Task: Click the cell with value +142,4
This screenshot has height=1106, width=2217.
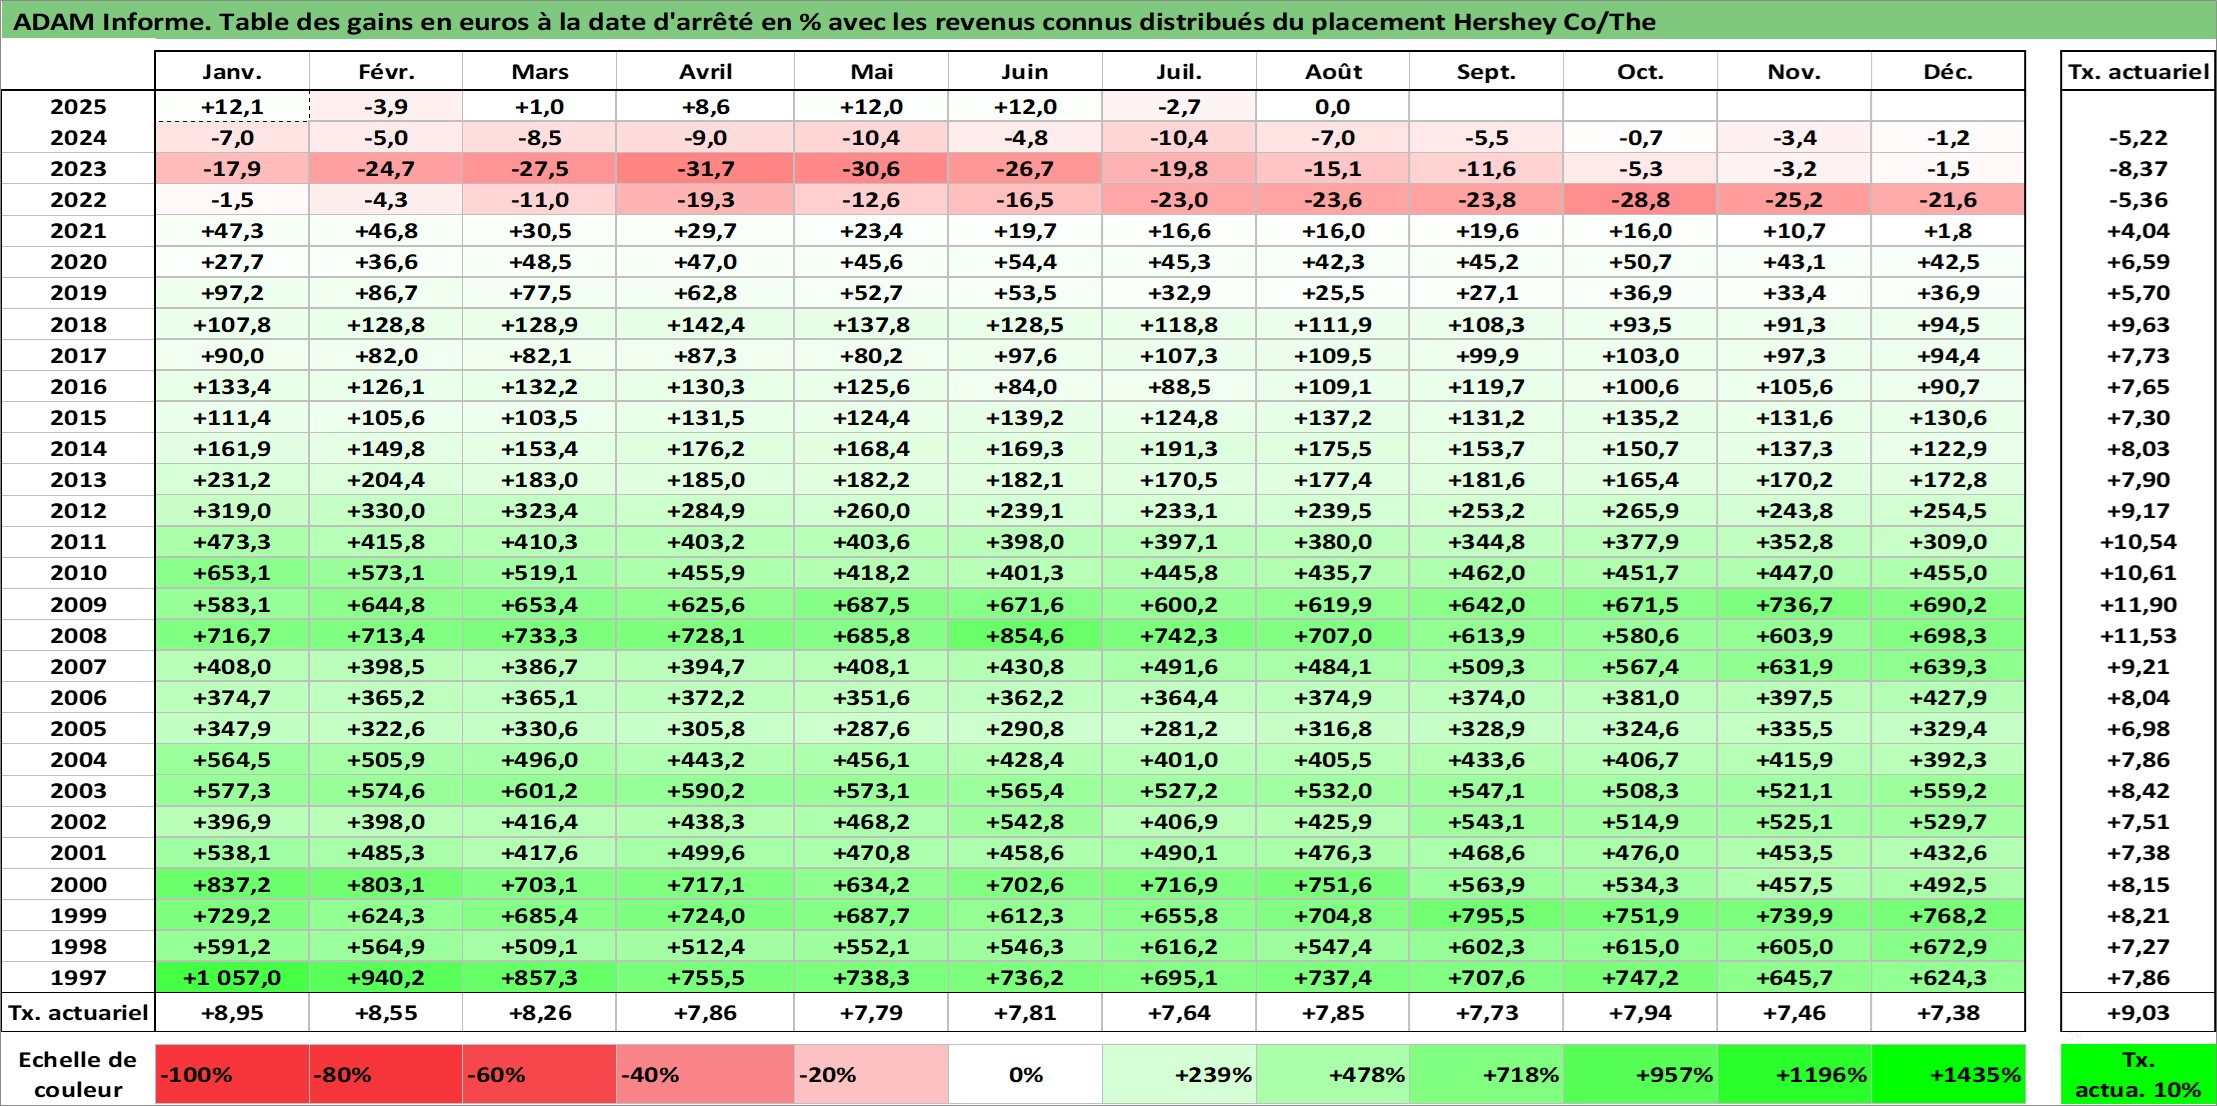Action: tap(705, 325)
